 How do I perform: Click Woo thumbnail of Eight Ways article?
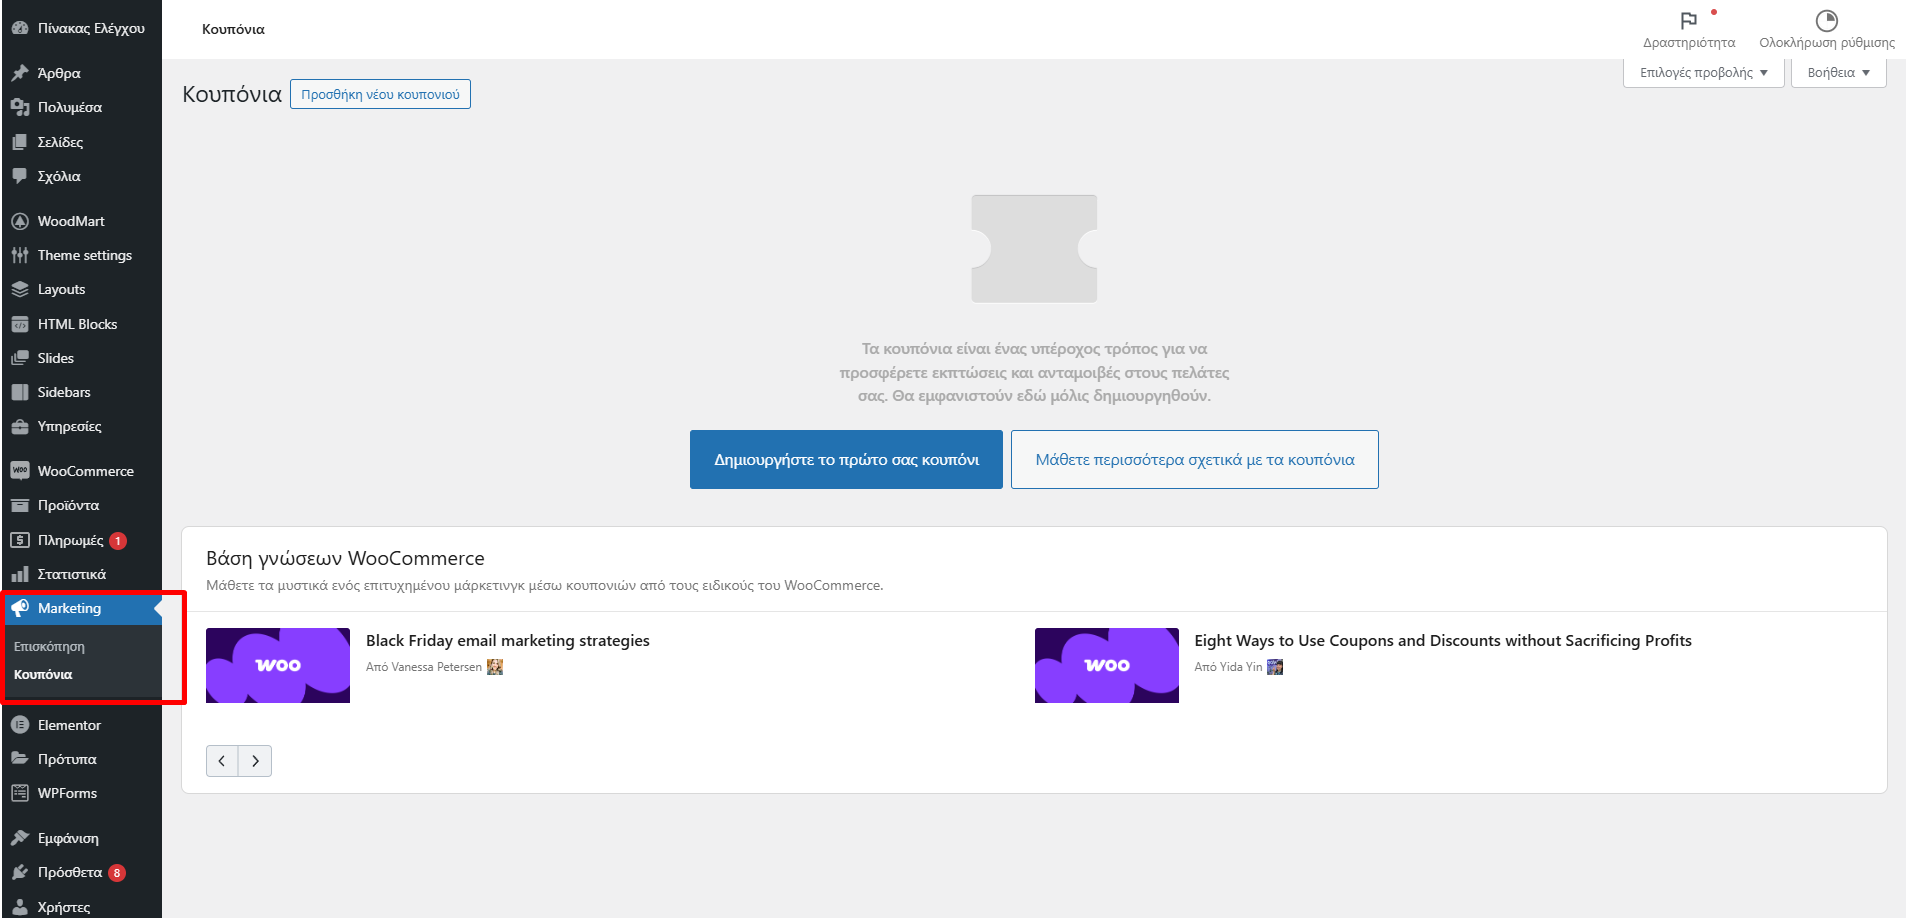(x=1107, y=665)
